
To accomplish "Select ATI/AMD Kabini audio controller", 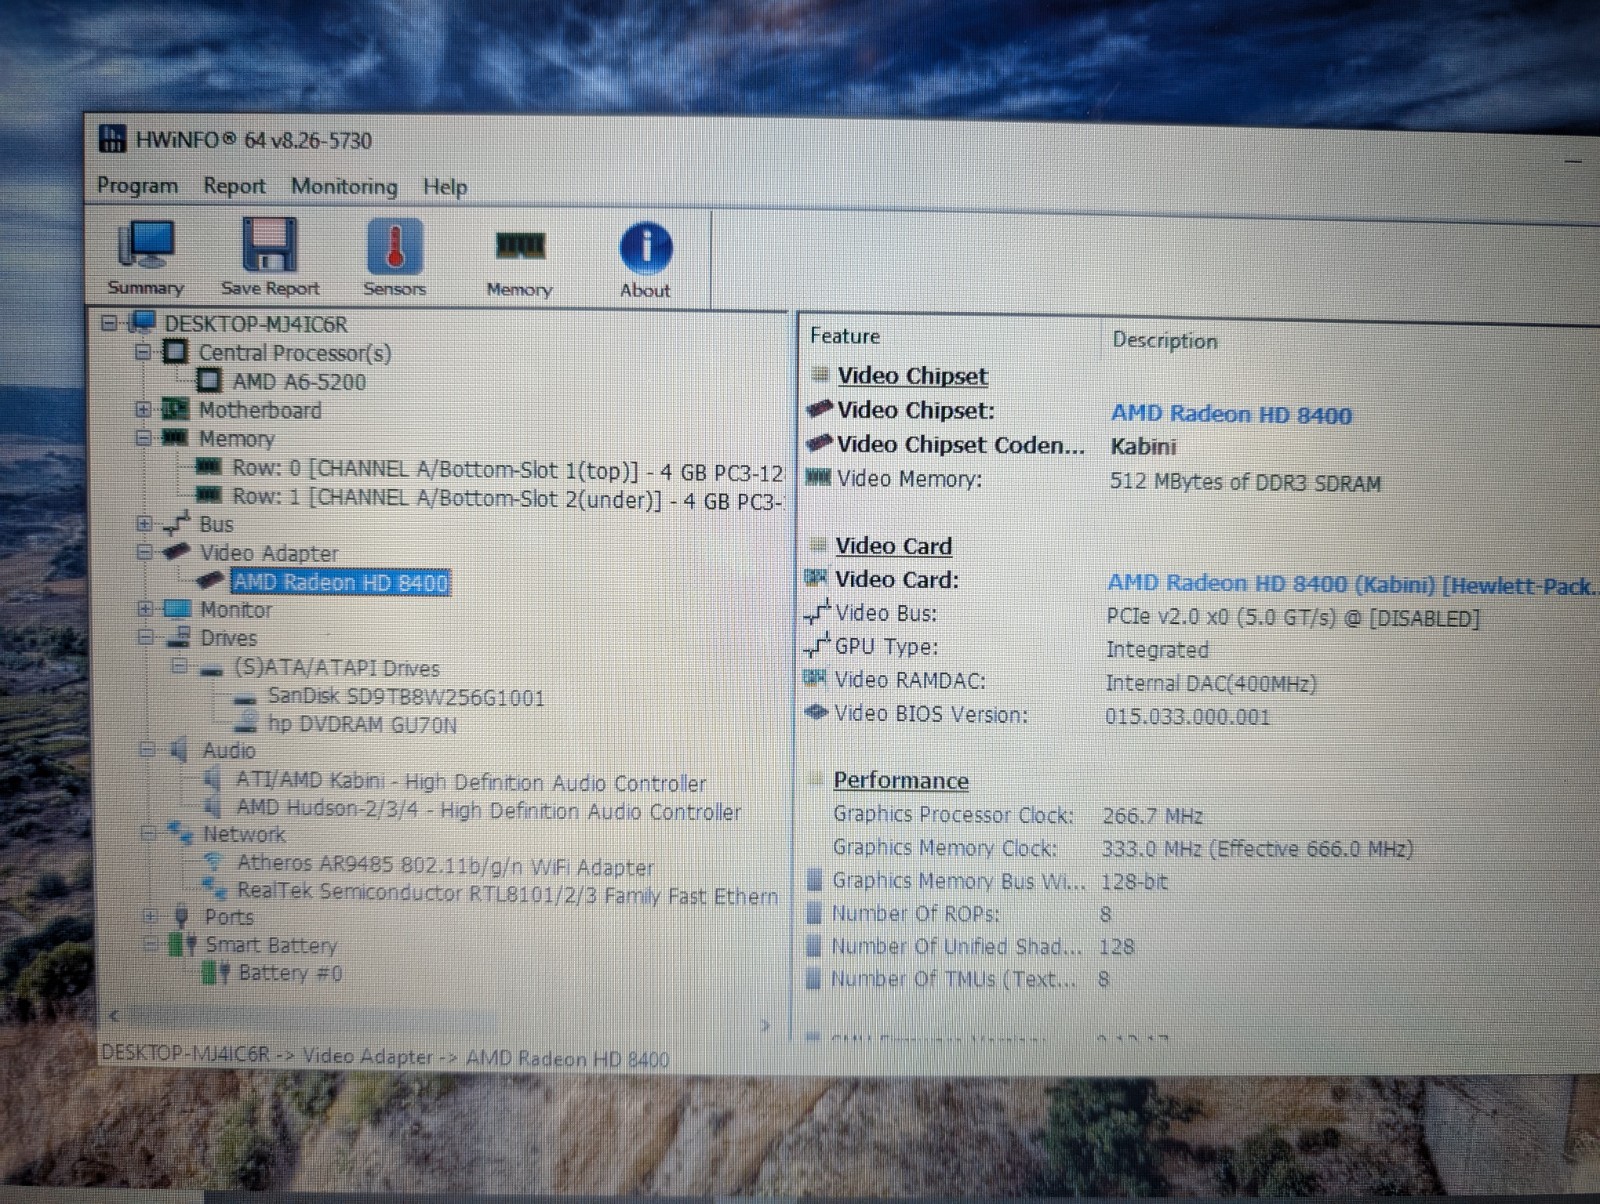I will tap(470, 782).
